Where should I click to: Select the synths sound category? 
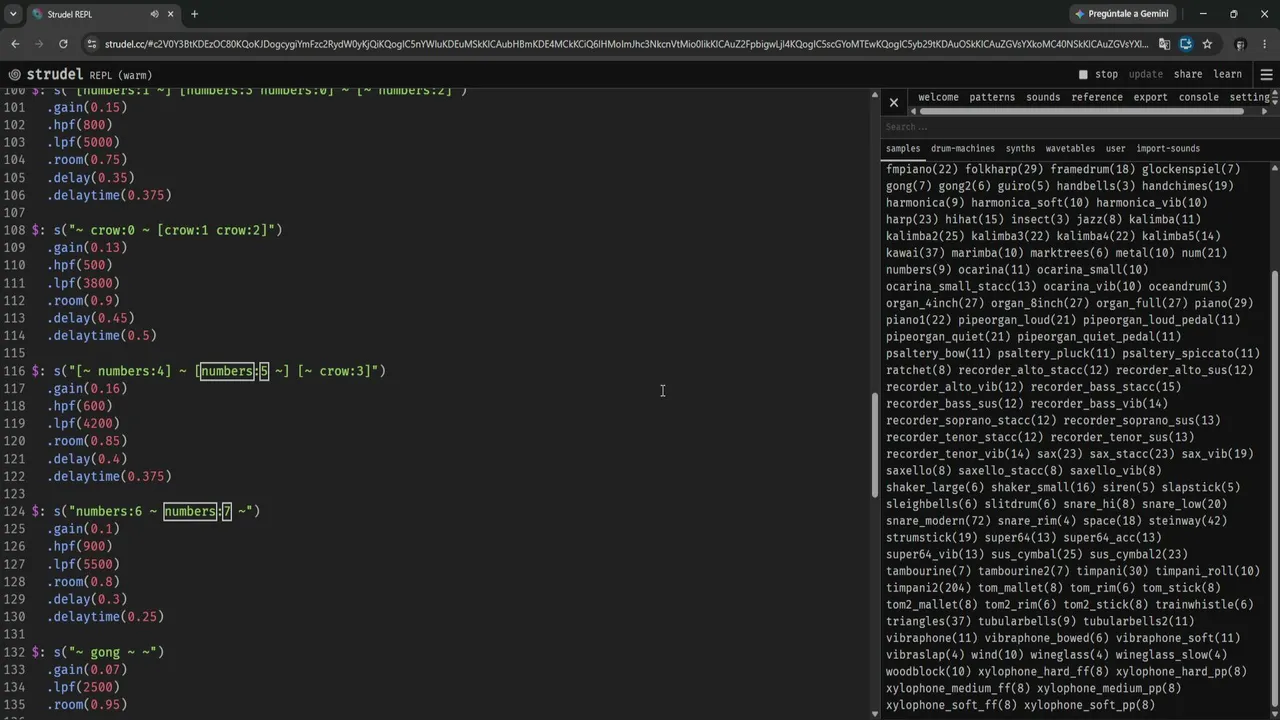pyautogui.click(x=1020, y=149)
